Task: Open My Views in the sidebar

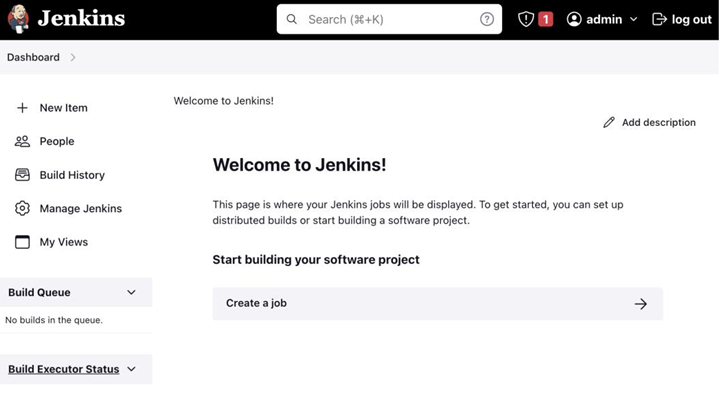Action: click(64, 242)
